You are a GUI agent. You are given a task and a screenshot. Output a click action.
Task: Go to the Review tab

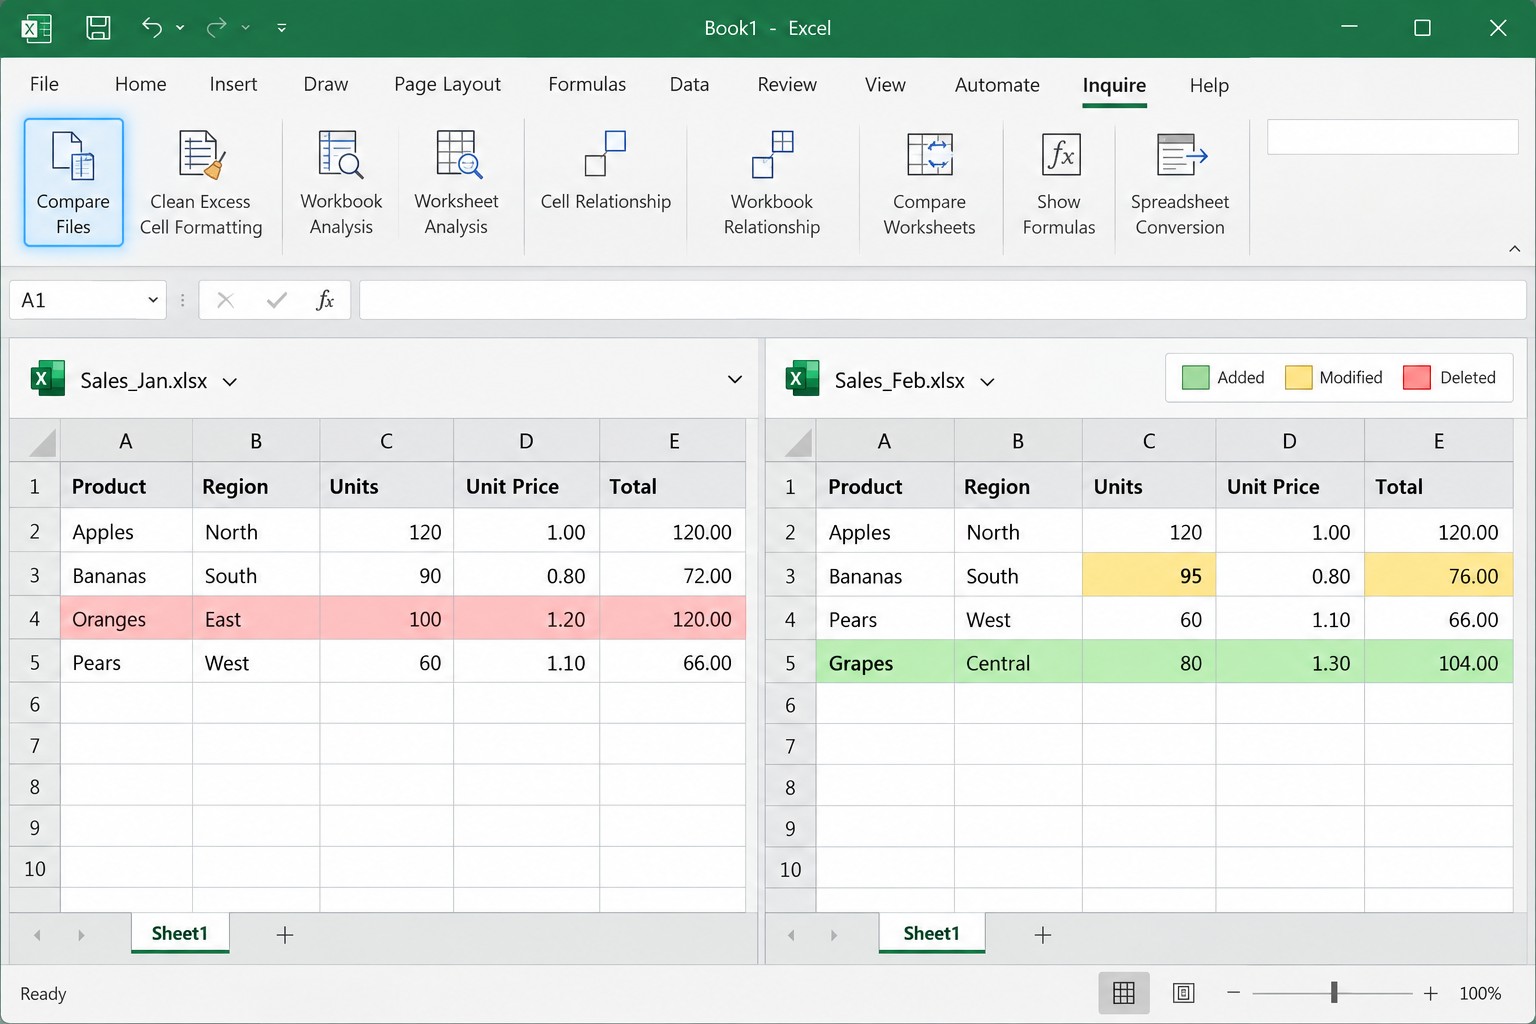click(787, 85)
